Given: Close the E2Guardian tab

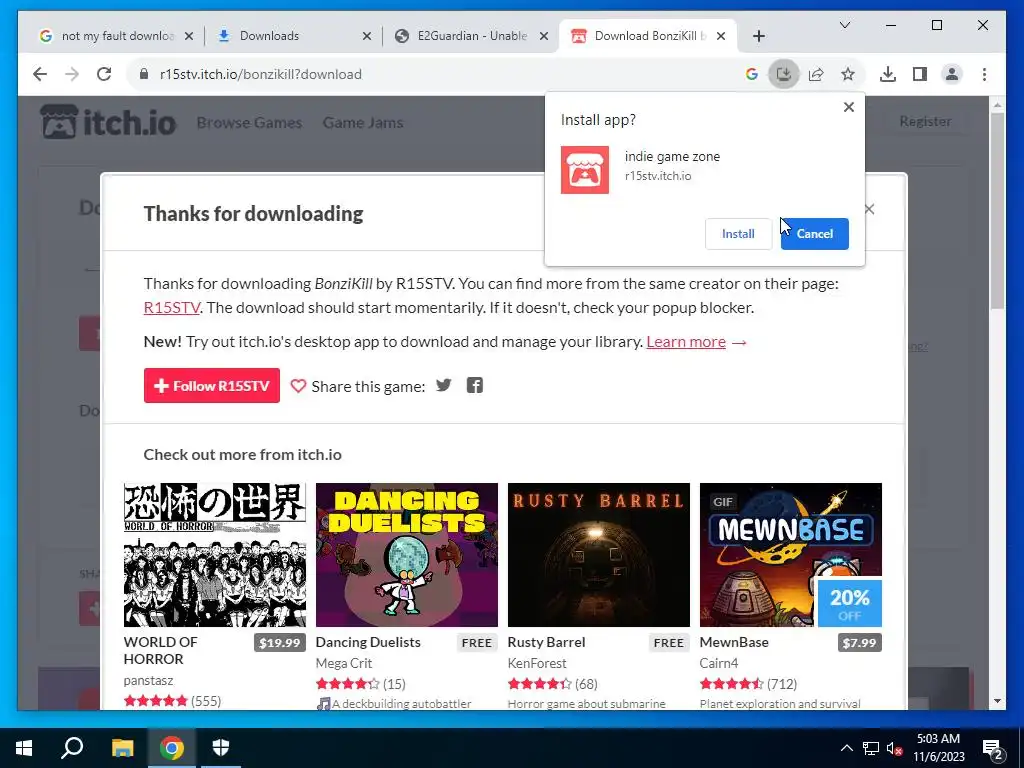Looking at the screenshot, I should (x=543, y=37).
